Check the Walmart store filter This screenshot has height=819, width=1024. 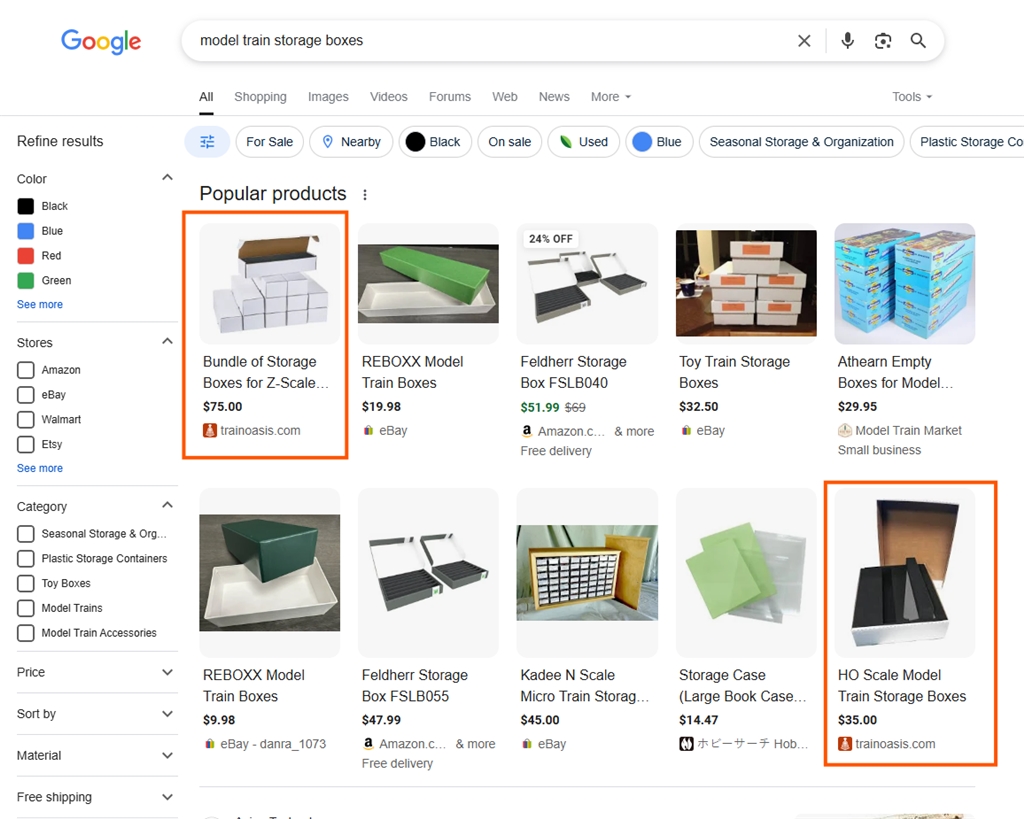25,420
